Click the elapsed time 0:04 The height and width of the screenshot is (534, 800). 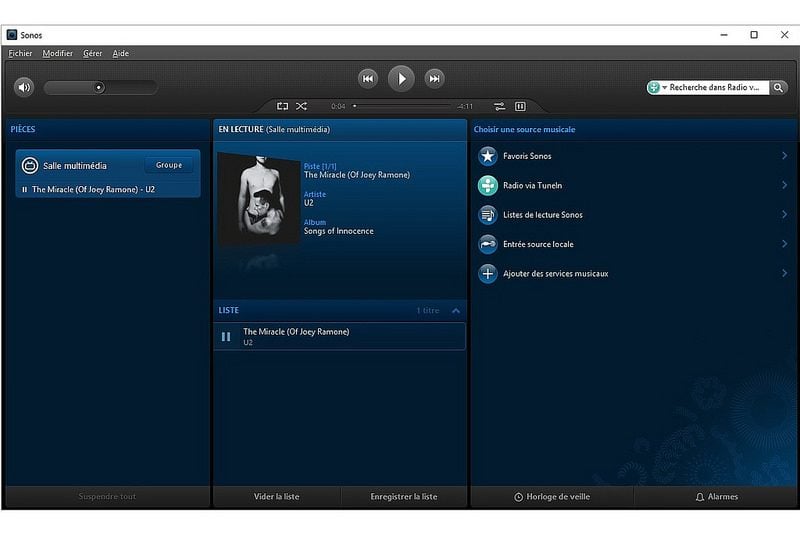(338, 106)
